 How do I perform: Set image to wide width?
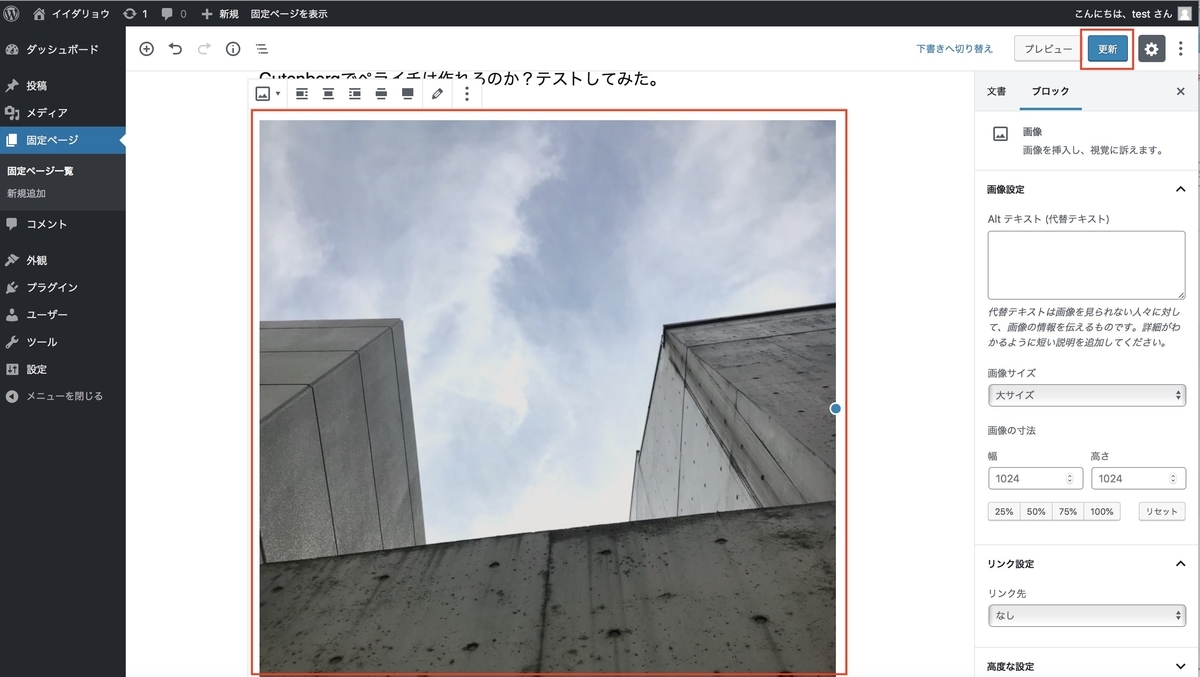coord(381,94)
